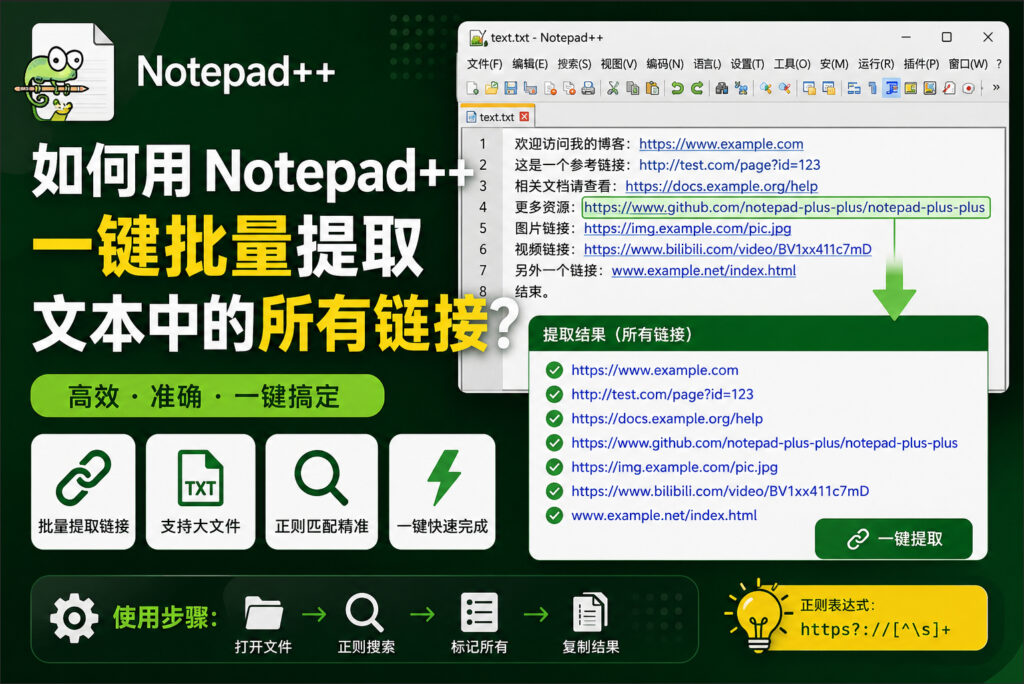The height and width of the screenshot is (684, 1024).
Task: Toggle the highlighted Indent Guide icon
Action: [x=891, y=88]
